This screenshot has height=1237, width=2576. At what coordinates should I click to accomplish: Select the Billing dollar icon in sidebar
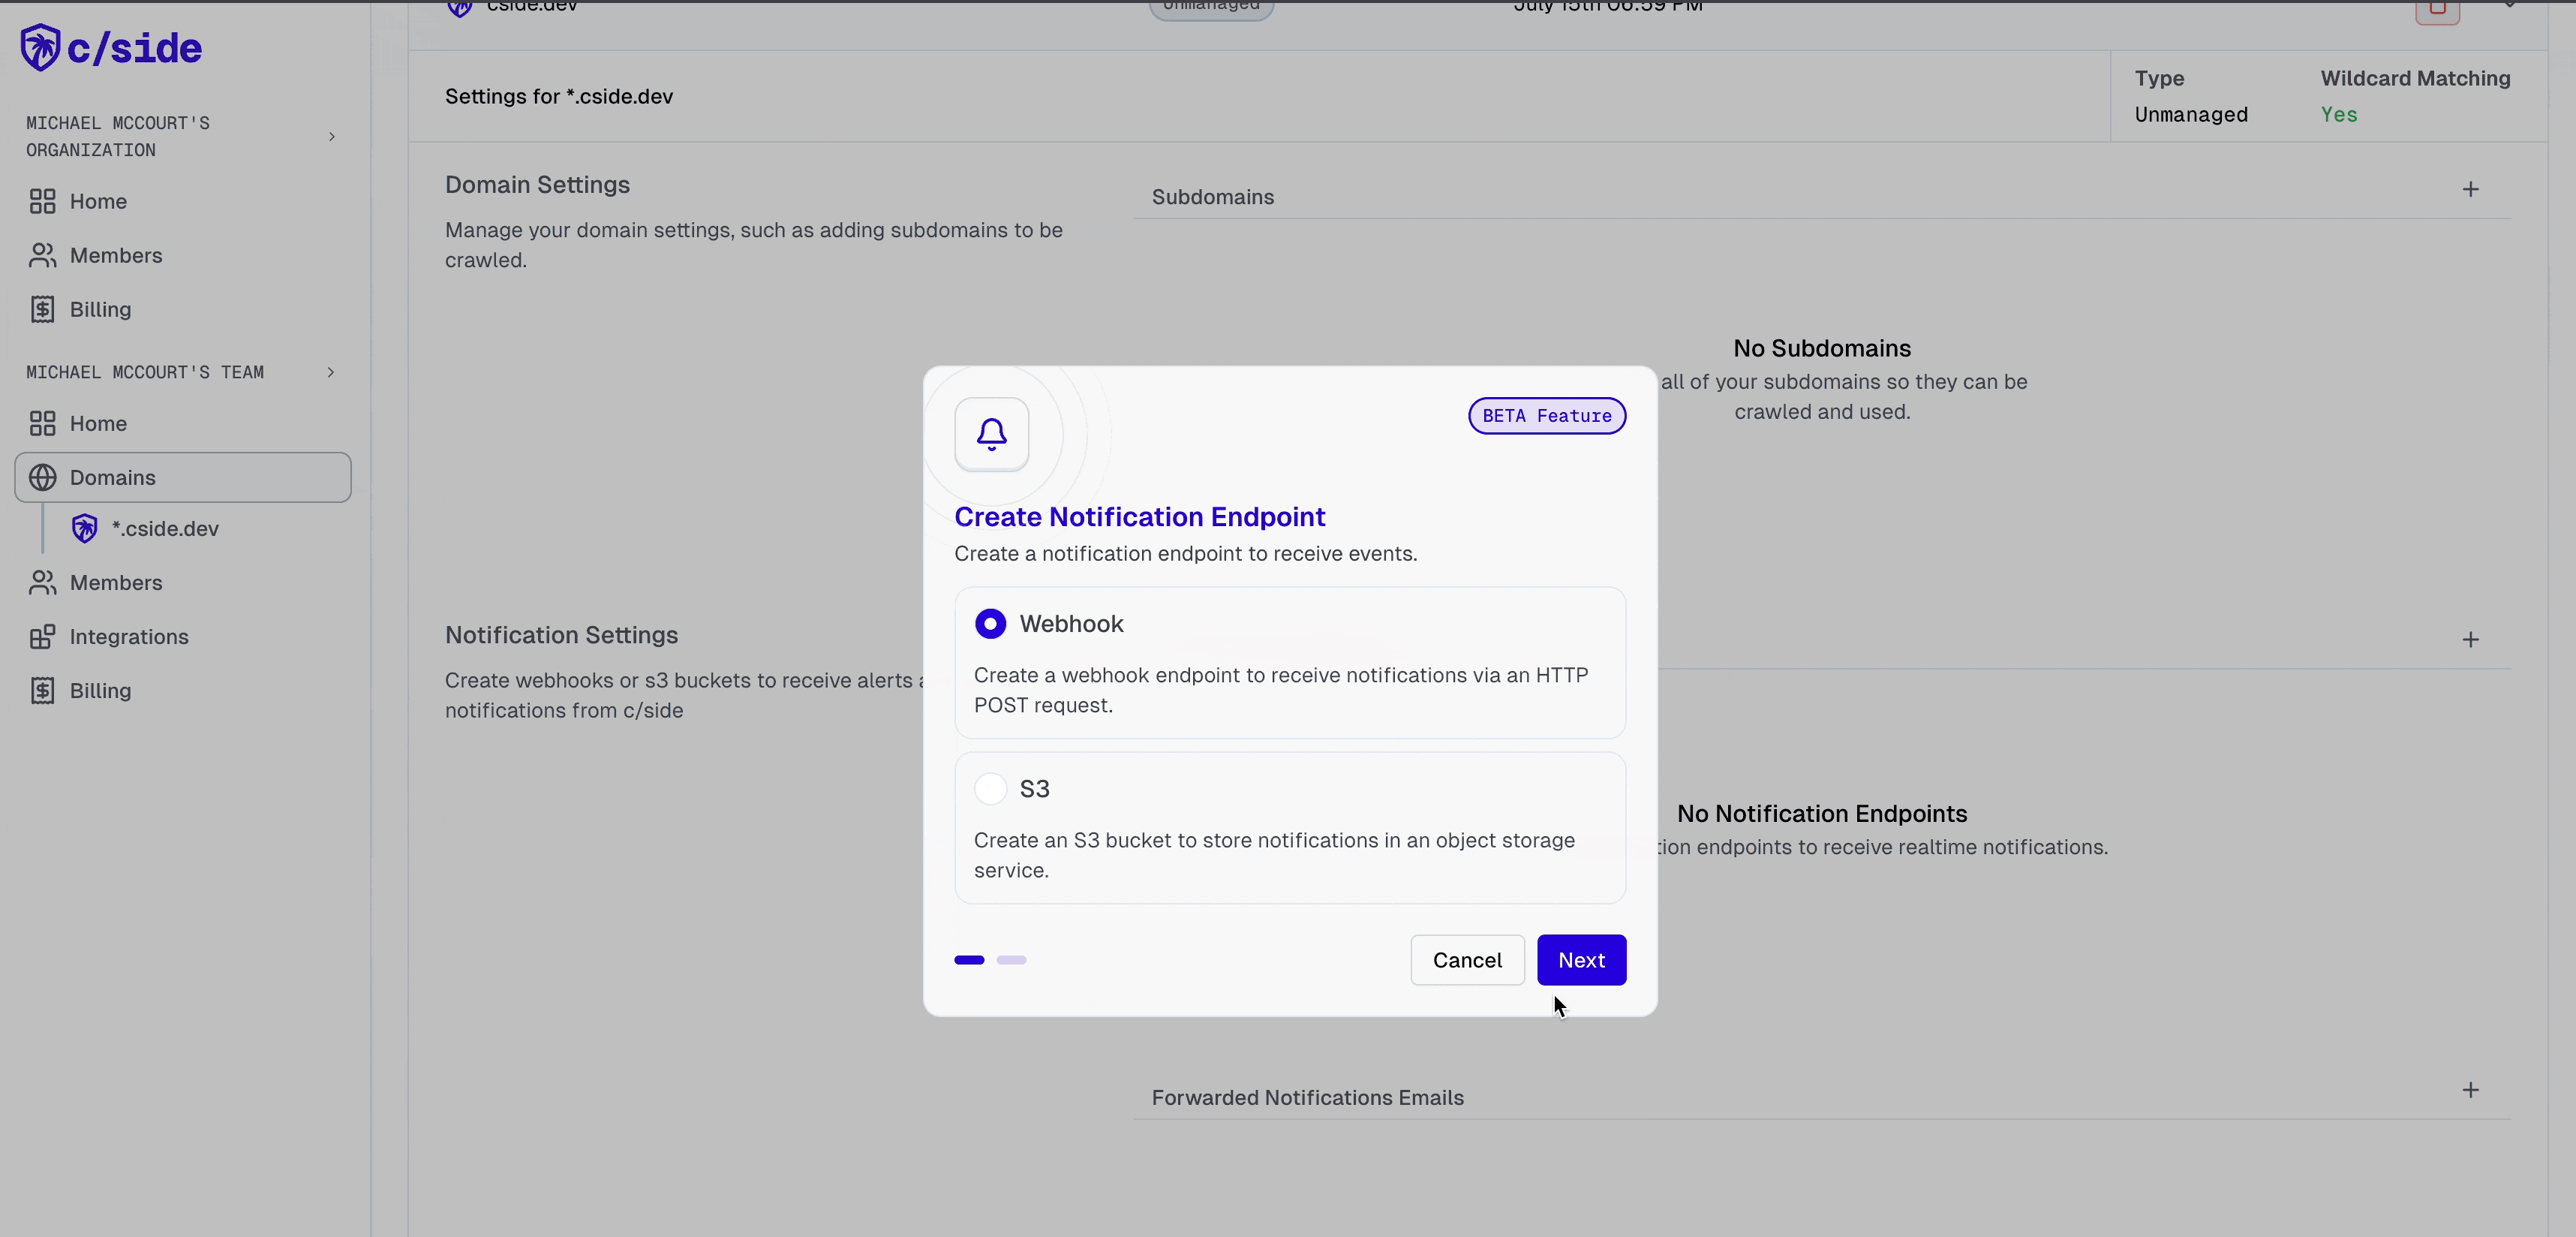click(42, 309)
